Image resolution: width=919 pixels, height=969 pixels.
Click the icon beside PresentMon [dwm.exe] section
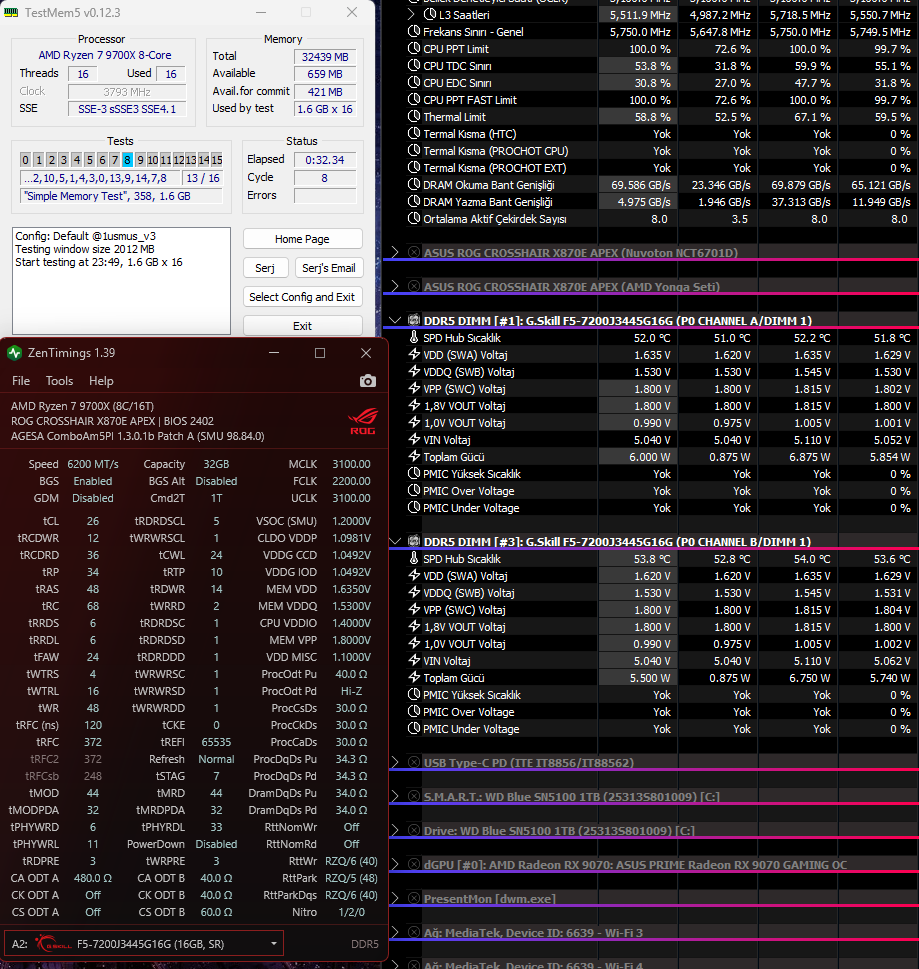tap(414, 898)
